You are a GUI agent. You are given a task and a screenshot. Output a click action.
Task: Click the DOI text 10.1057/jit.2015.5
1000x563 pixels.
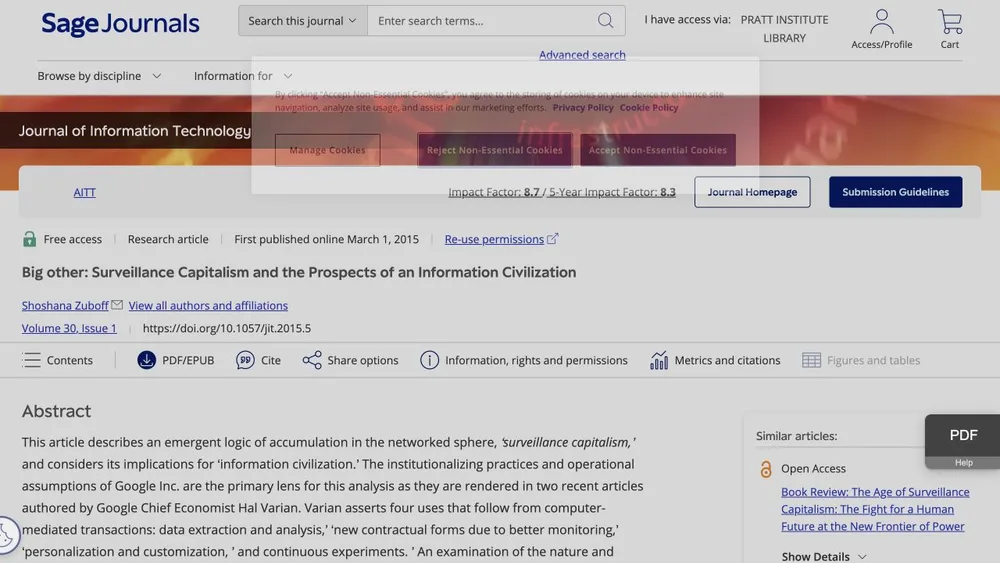click(227, 328)
